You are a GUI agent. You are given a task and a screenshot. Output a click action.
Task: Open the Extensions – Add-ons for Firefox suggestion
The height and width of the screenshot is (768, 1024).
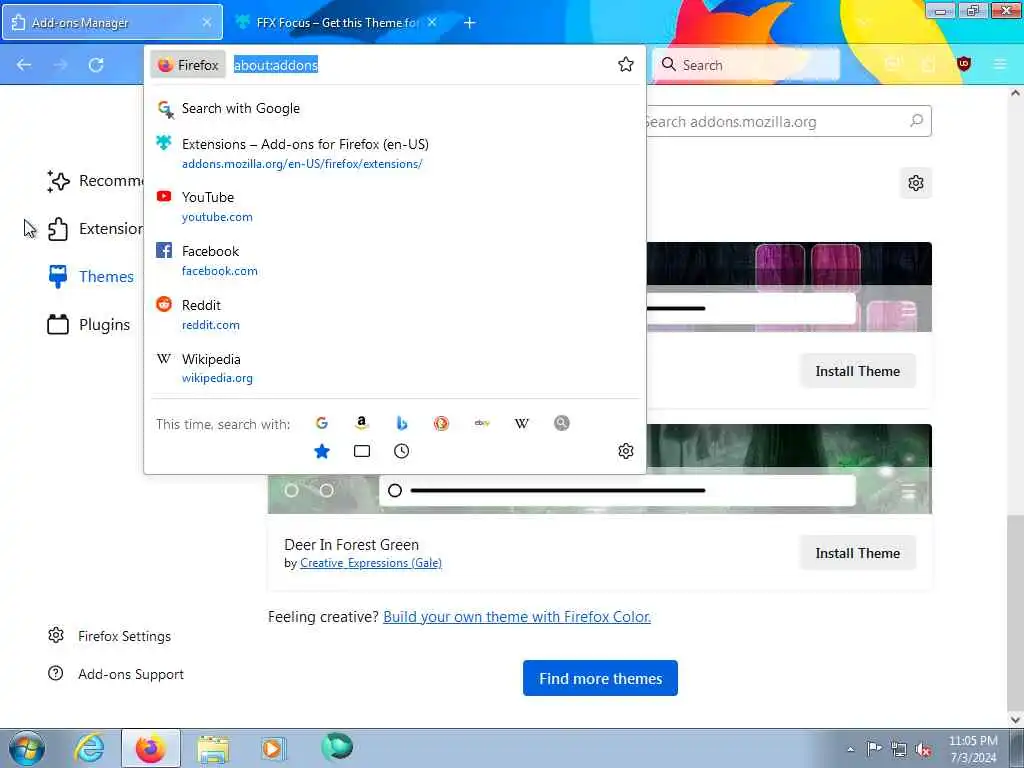(x=395, y=153)
